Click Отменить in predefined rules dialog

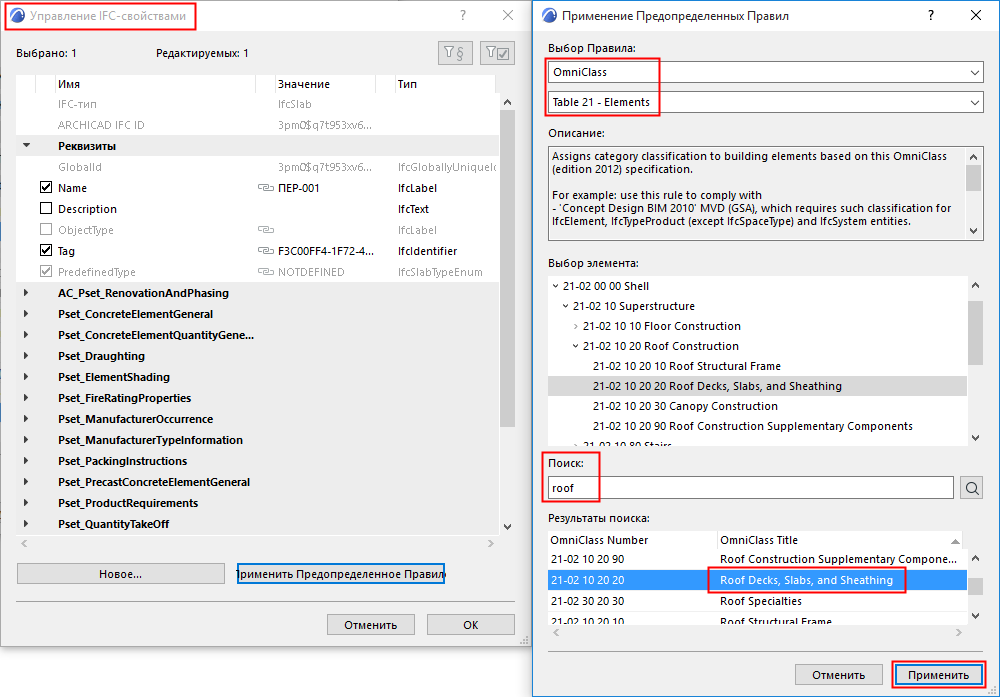pos(839,675)
